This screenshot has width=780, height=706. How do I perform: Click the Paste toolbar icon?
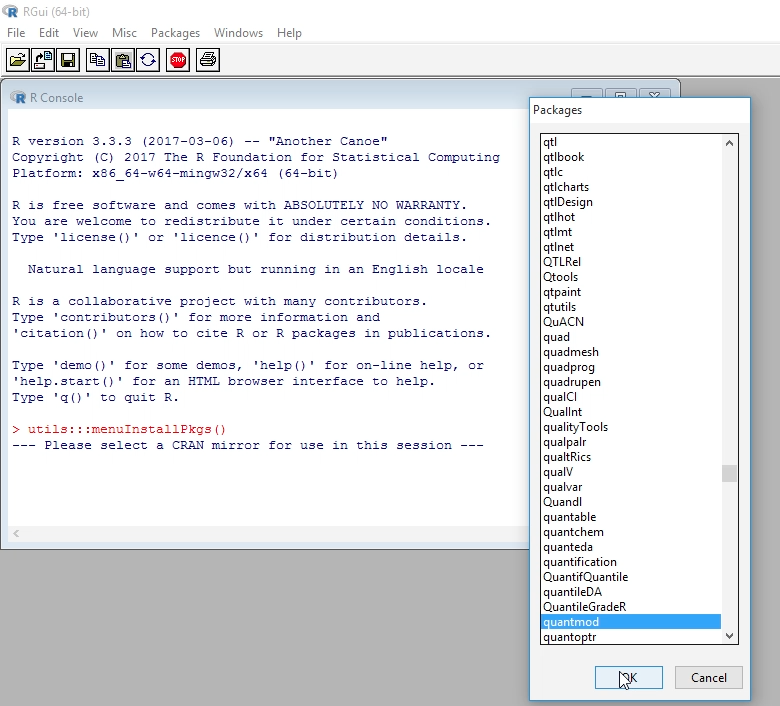123,60
